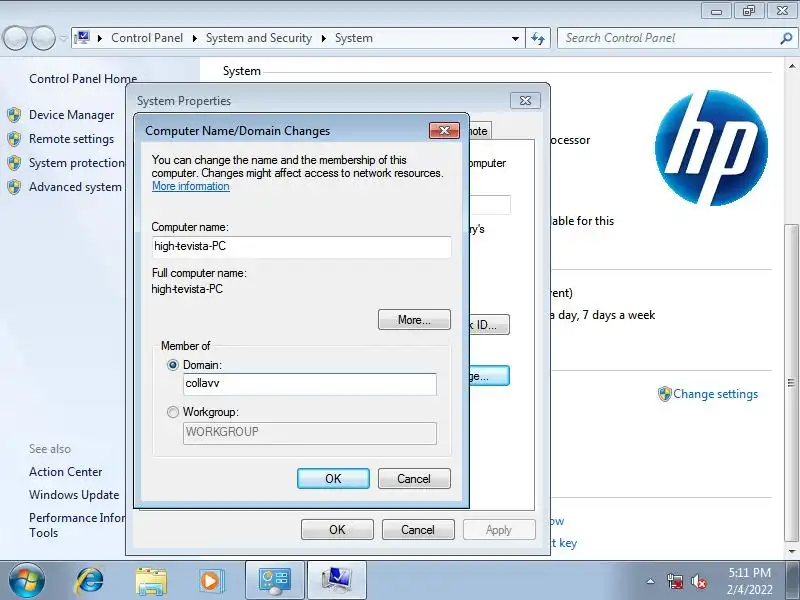Click shield icon beside Advanced system settings

tap(14, 187)
